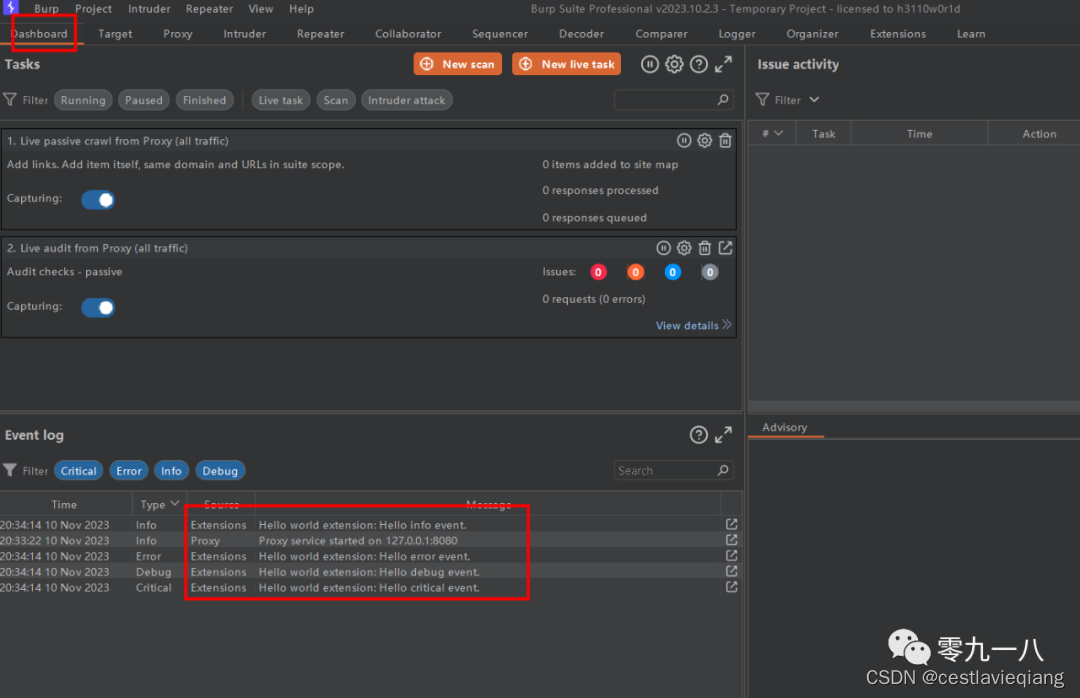Open Live audit task in new window
This screenshot has width=1080, height=698.
[x=725, y=248]
